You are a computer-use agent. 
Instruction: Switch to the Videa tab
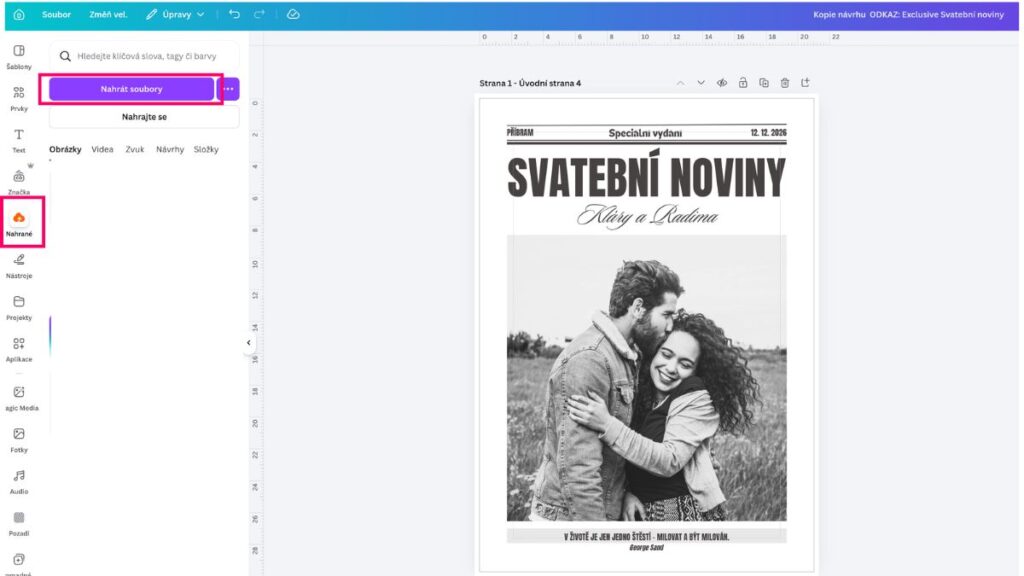tap(103, 150)
